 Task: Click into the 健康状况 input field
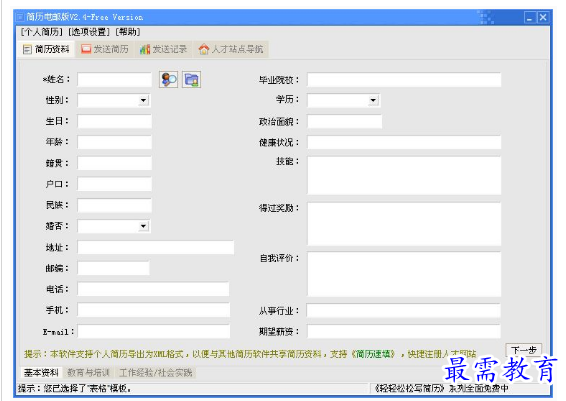[404, 142]
